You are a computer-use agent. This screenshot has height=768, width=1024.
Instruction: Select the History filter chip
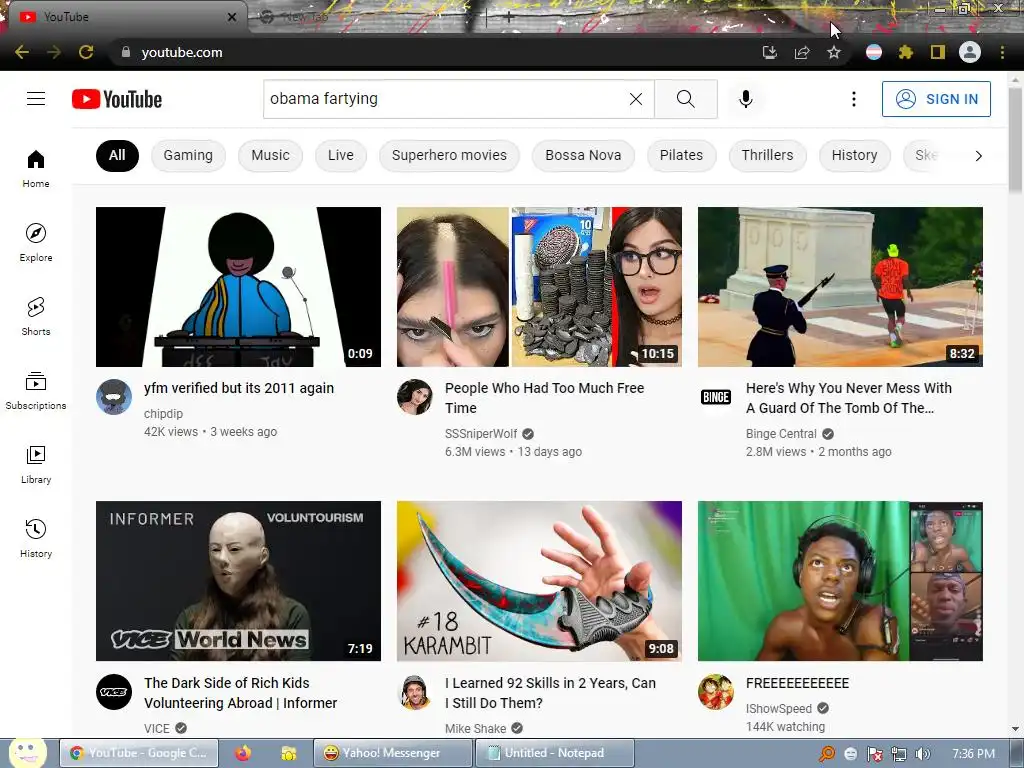[x=854, y=155]
